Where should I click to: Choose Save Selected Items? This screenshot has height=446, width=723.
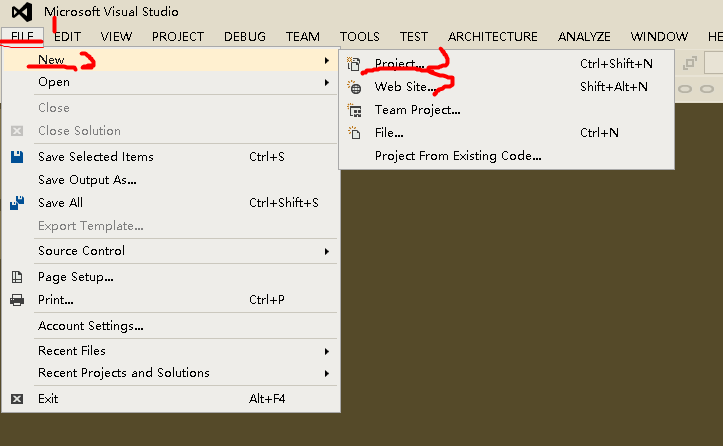click(x=171, y=157)
